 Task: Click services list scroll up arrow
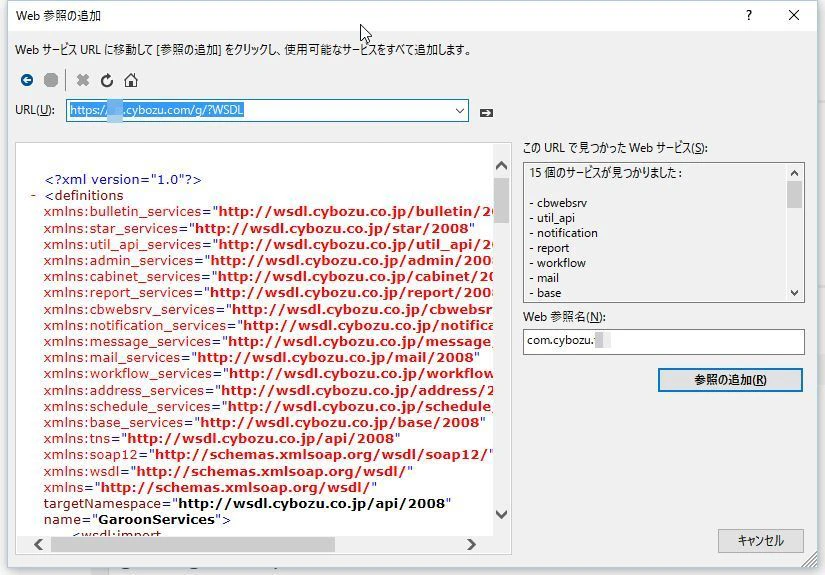pos(794,173)
